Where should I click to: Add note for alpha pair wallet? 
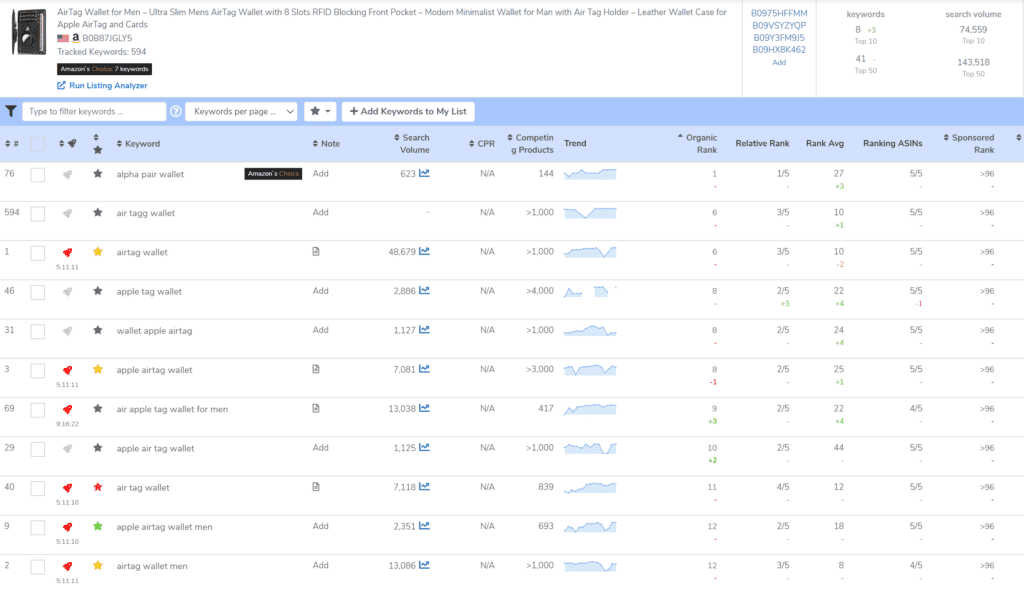320,173
